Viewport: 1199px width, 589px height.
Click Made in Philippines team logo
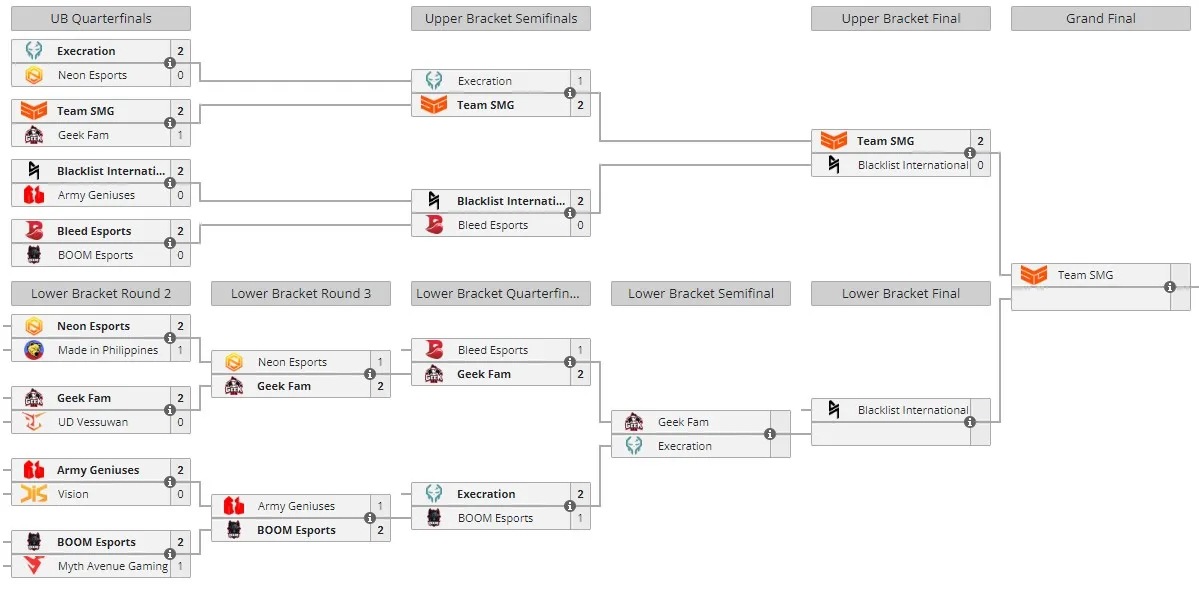(34, 350)
